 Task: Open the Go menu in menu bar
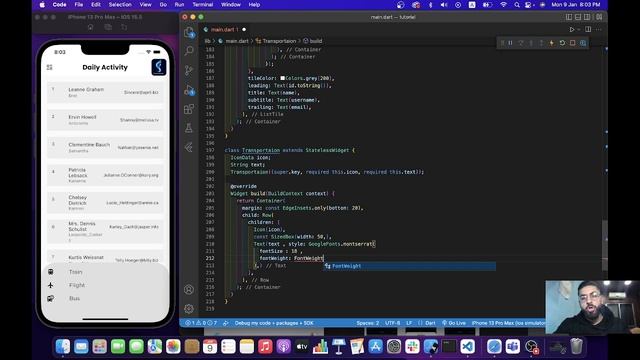tap(163, 4)
